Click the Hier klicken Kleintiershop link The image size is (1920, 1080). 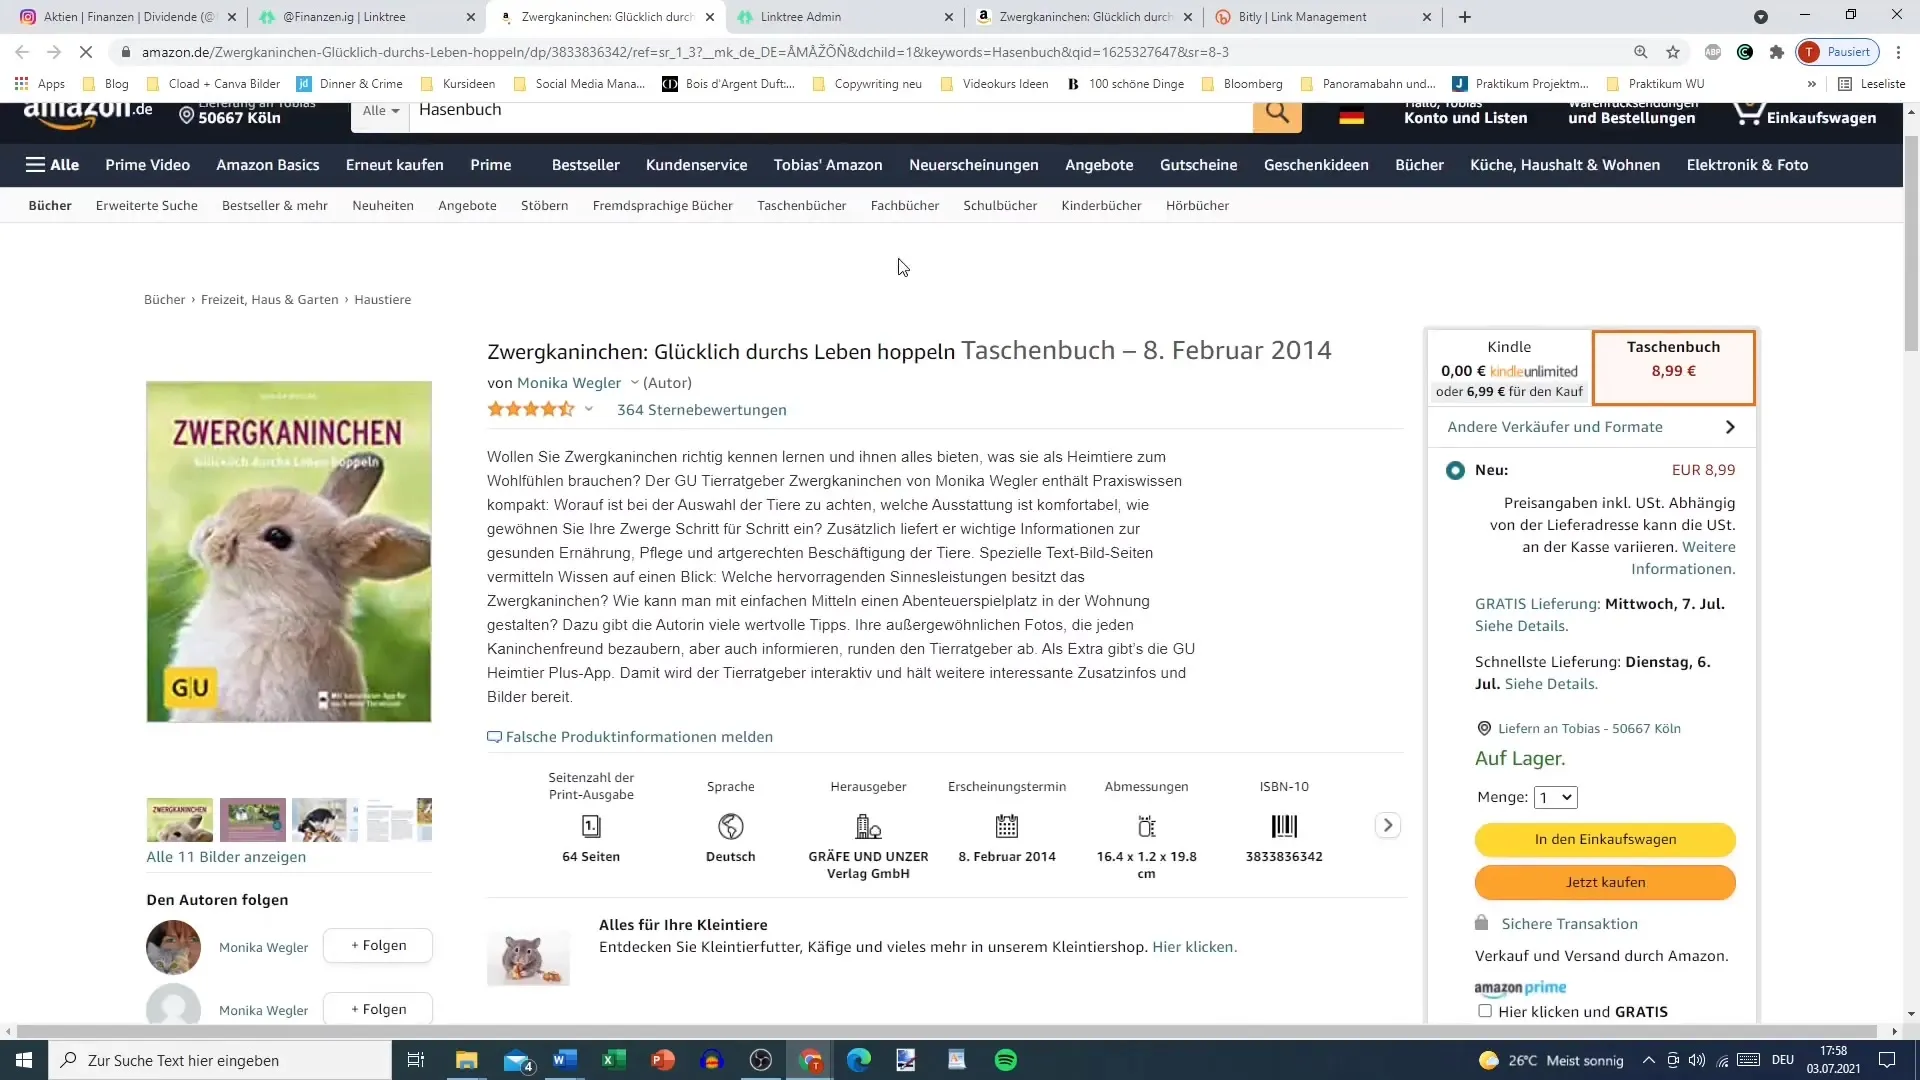[1194, 947]
